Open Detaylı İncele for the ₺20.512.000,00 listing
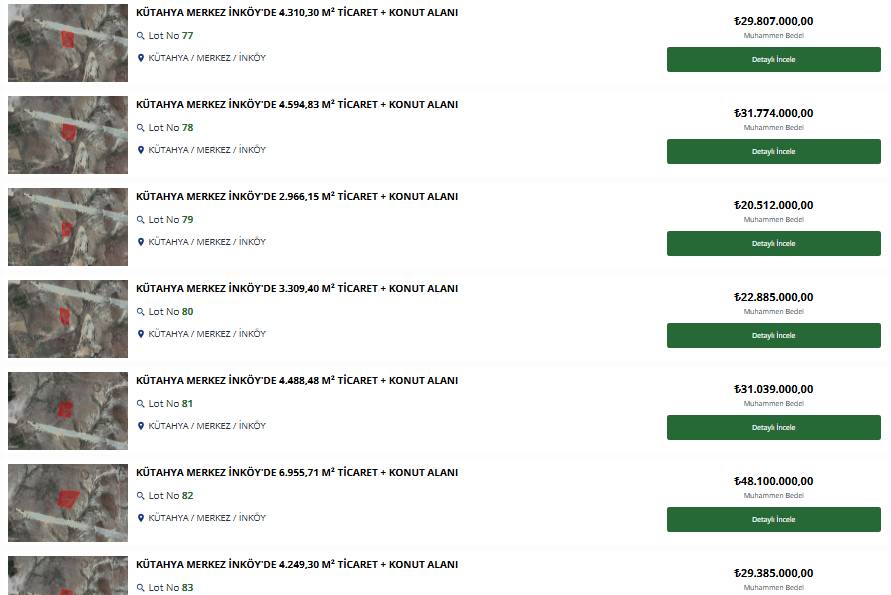This screenshot has width=891, height=595. [x=773, y=244]
